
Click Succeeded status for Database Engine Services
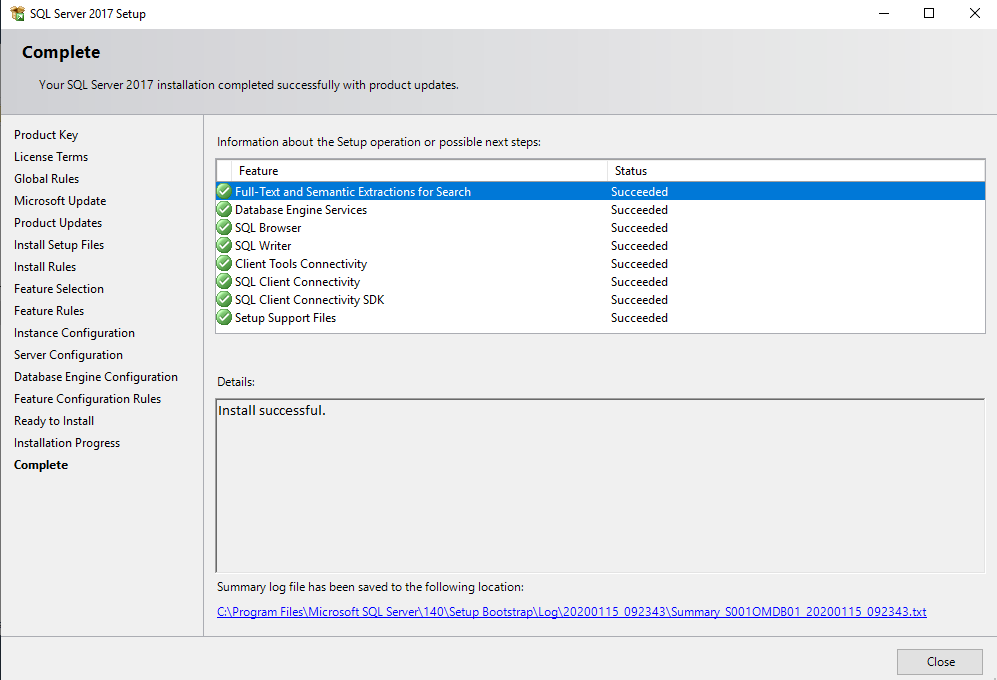point(639,209)
